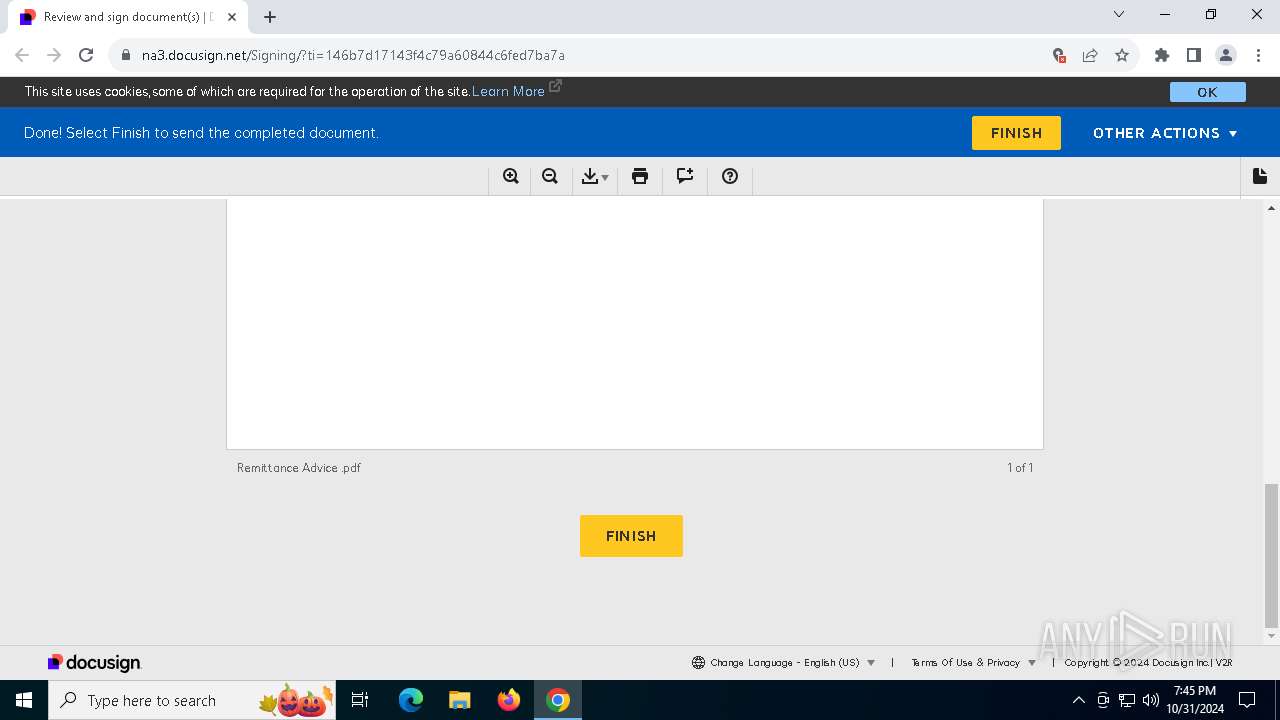Launch Firefox from taskbar
Image resolution: width=1280 pixels, height=720 pixels.
[509, 700]
